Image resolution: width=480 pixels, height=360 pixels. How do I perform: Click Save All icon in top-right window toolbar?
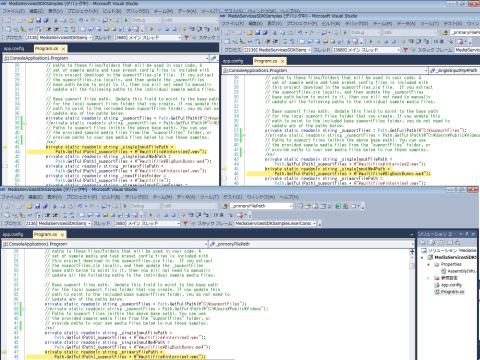(265, 33)
